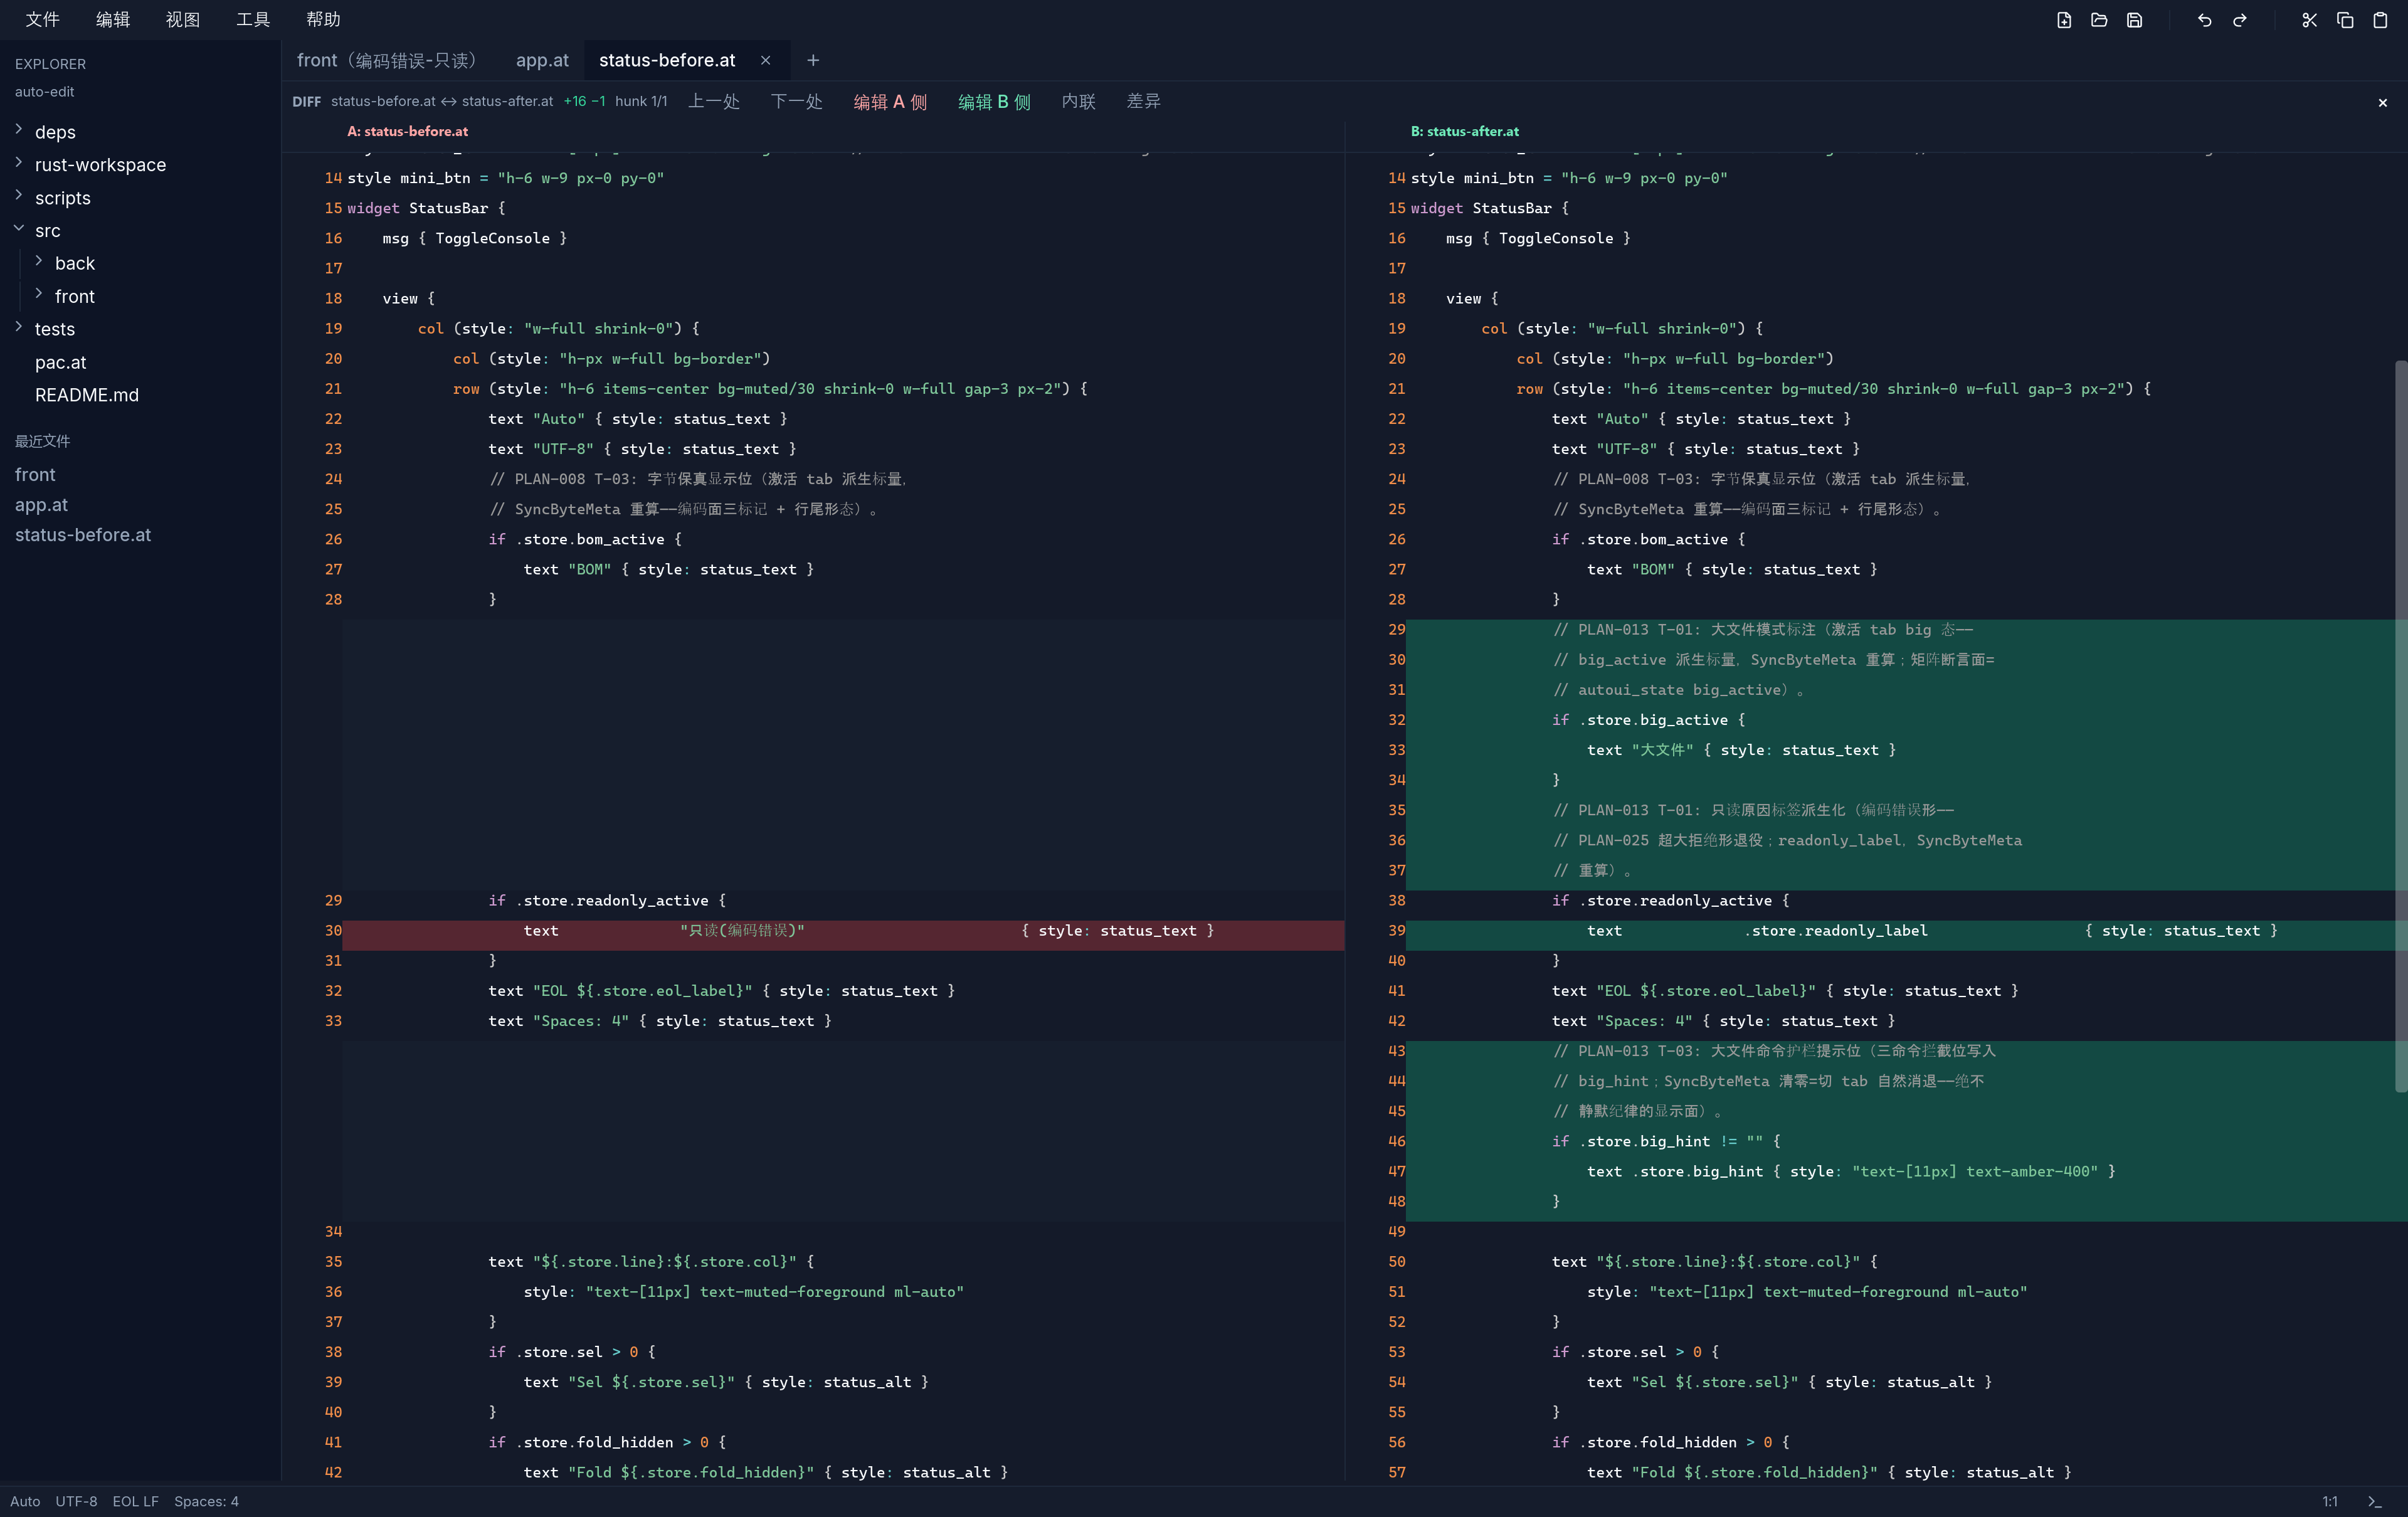Open the 工具 menu
Screen dimensions: 2408x1517
tap(253, 19)
